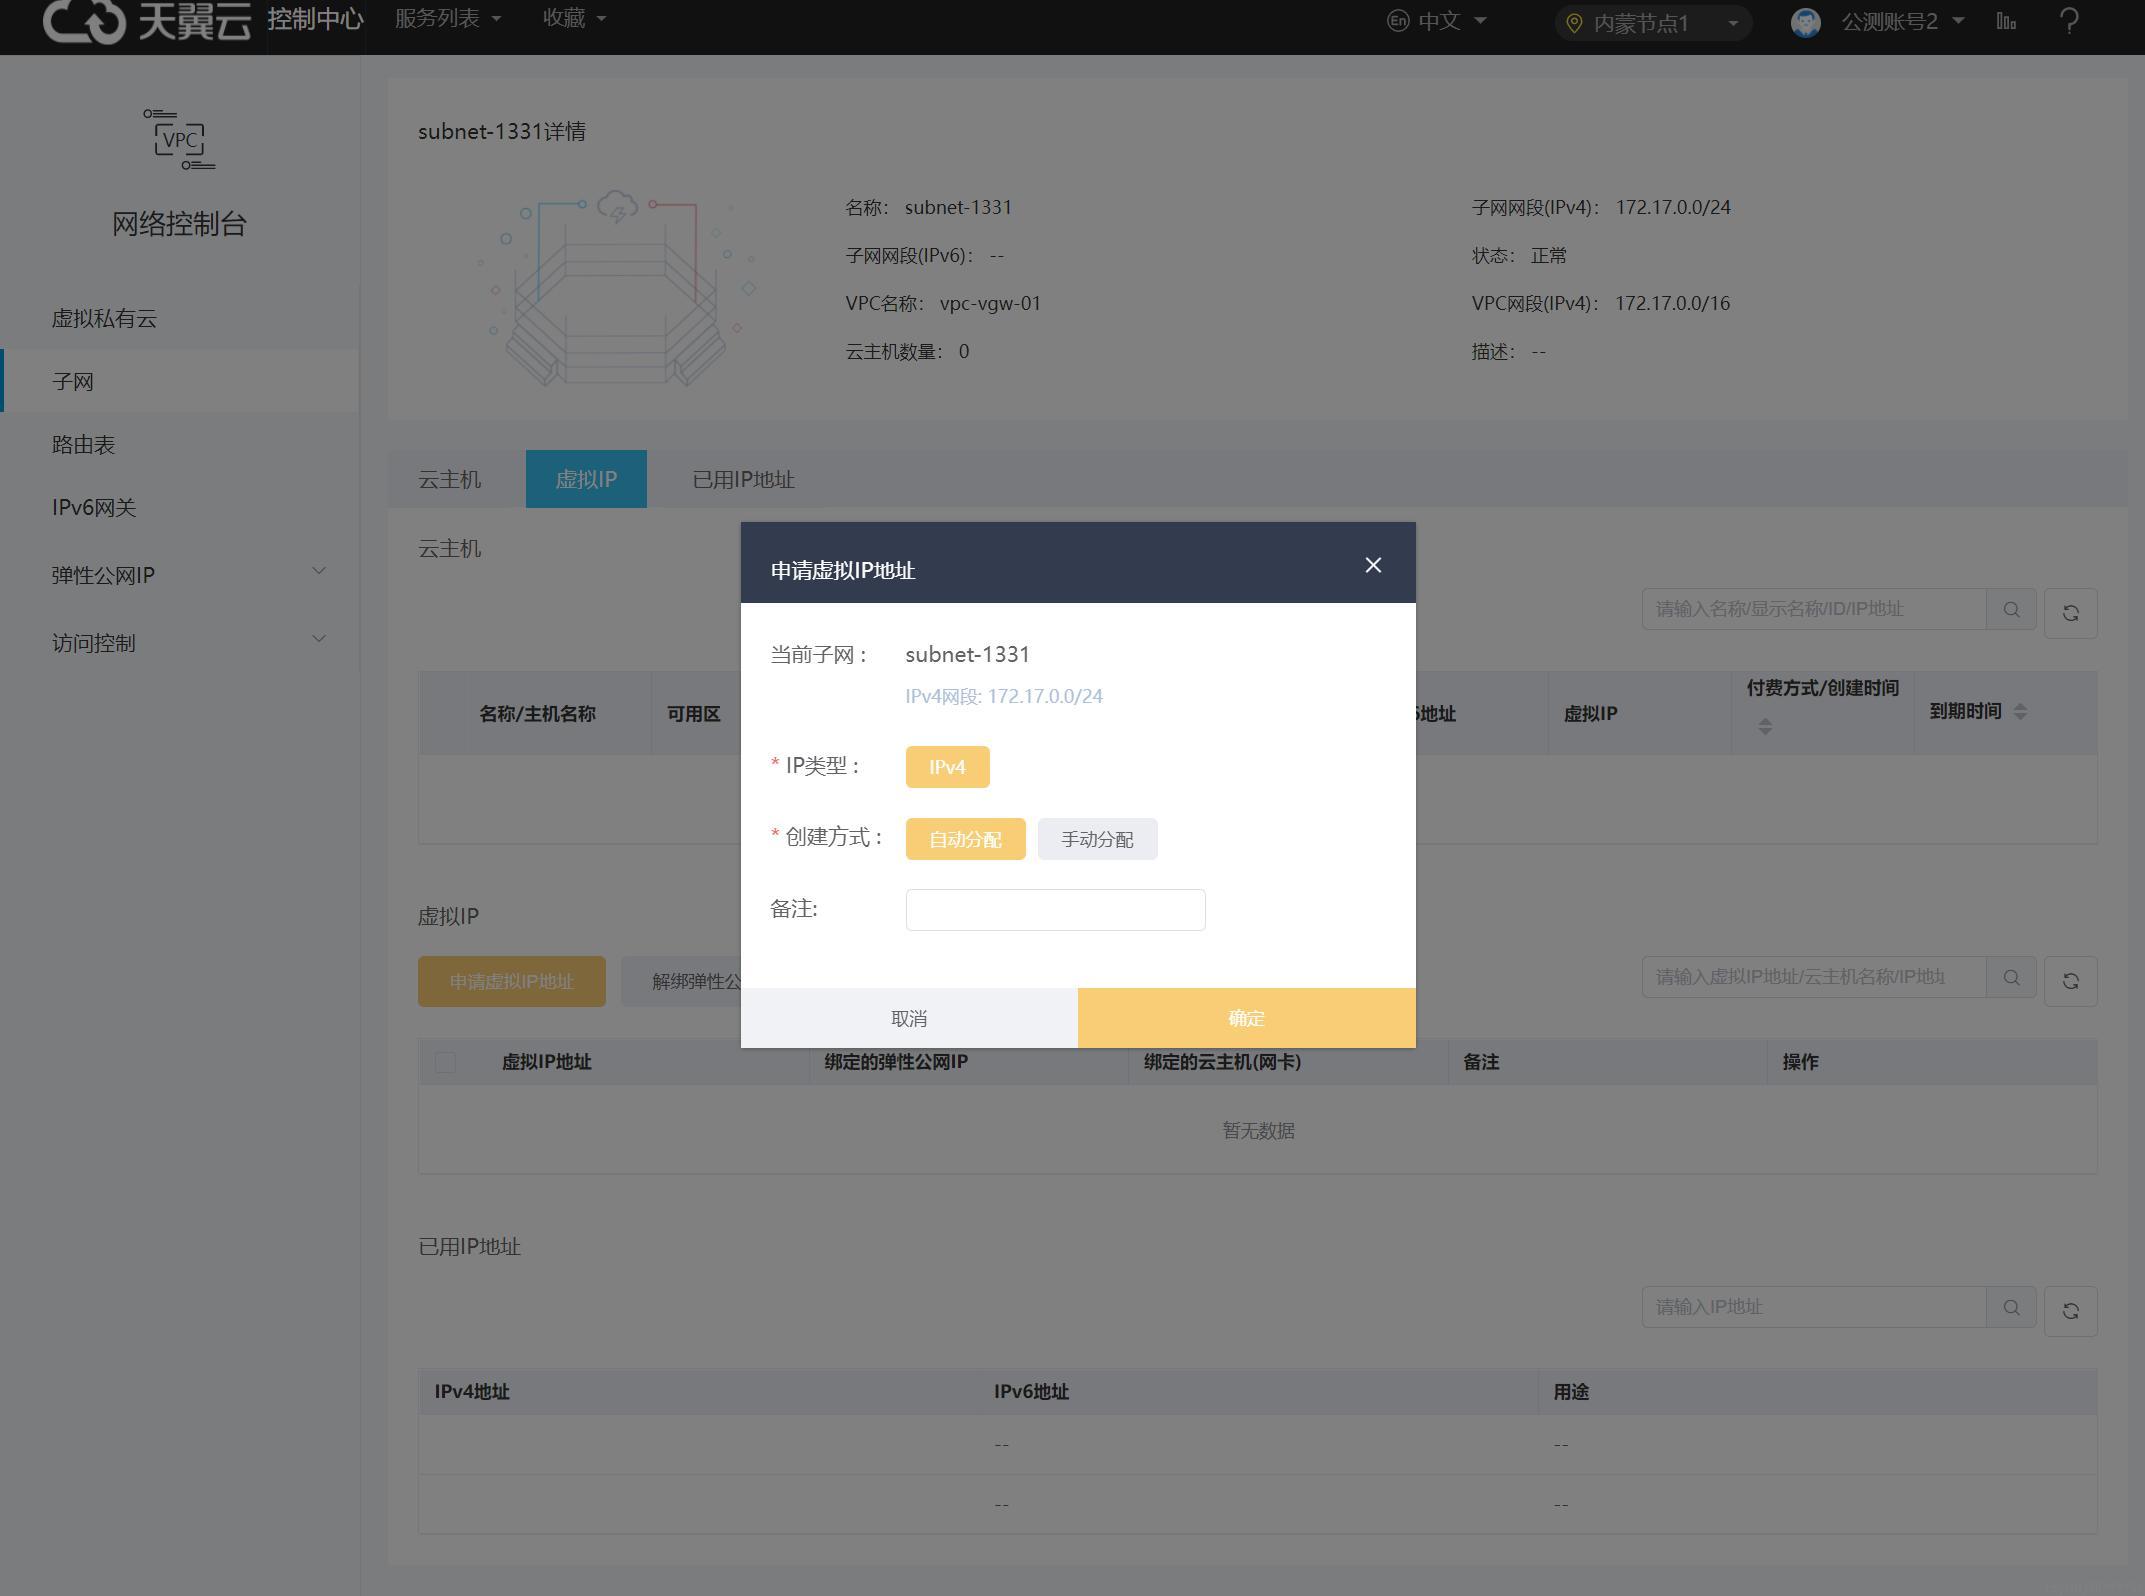Select 手动分配 creation method
This screenshot has width=2145, height=1596.
point(1097,839)
